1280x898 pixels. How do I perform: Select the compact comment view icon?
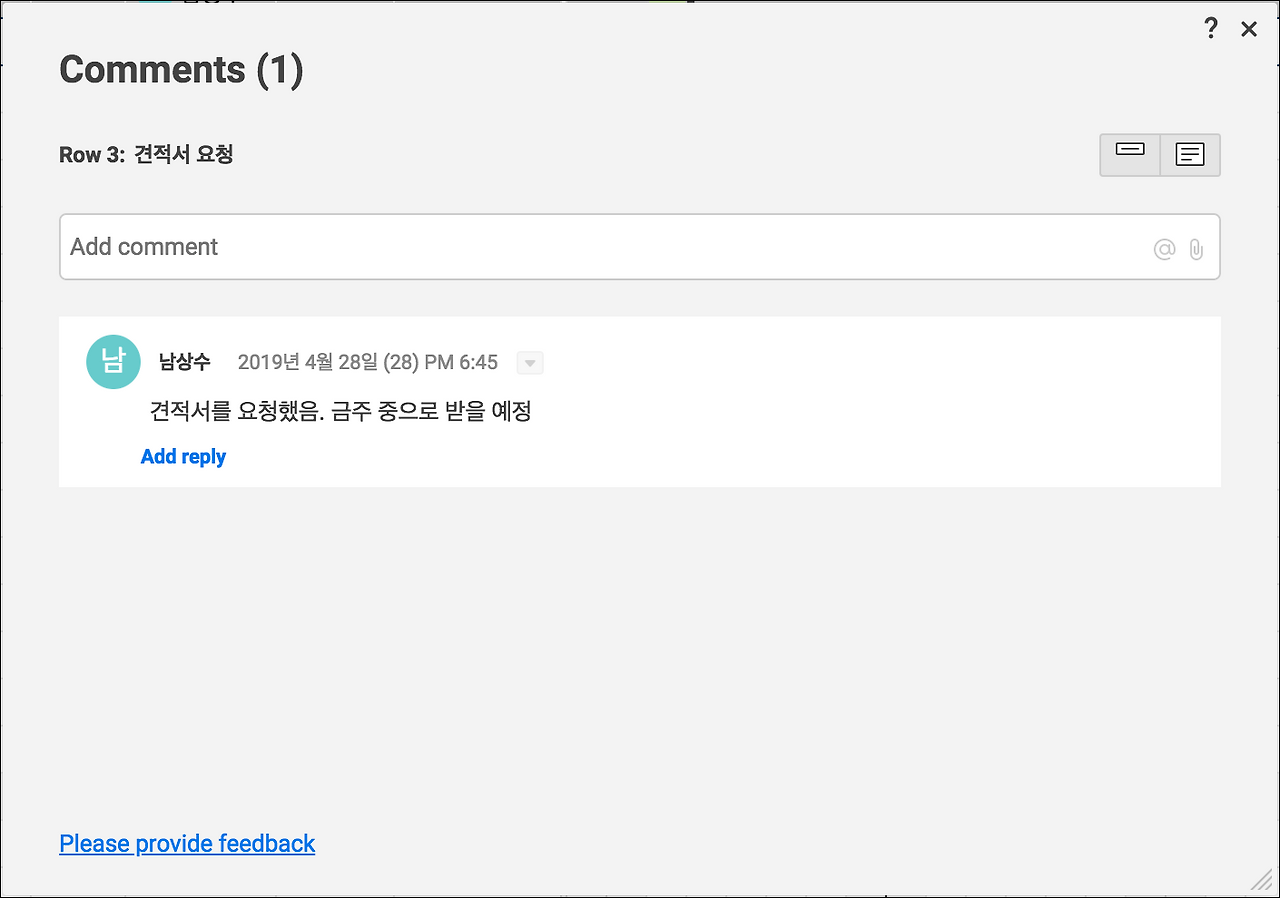1130,154
